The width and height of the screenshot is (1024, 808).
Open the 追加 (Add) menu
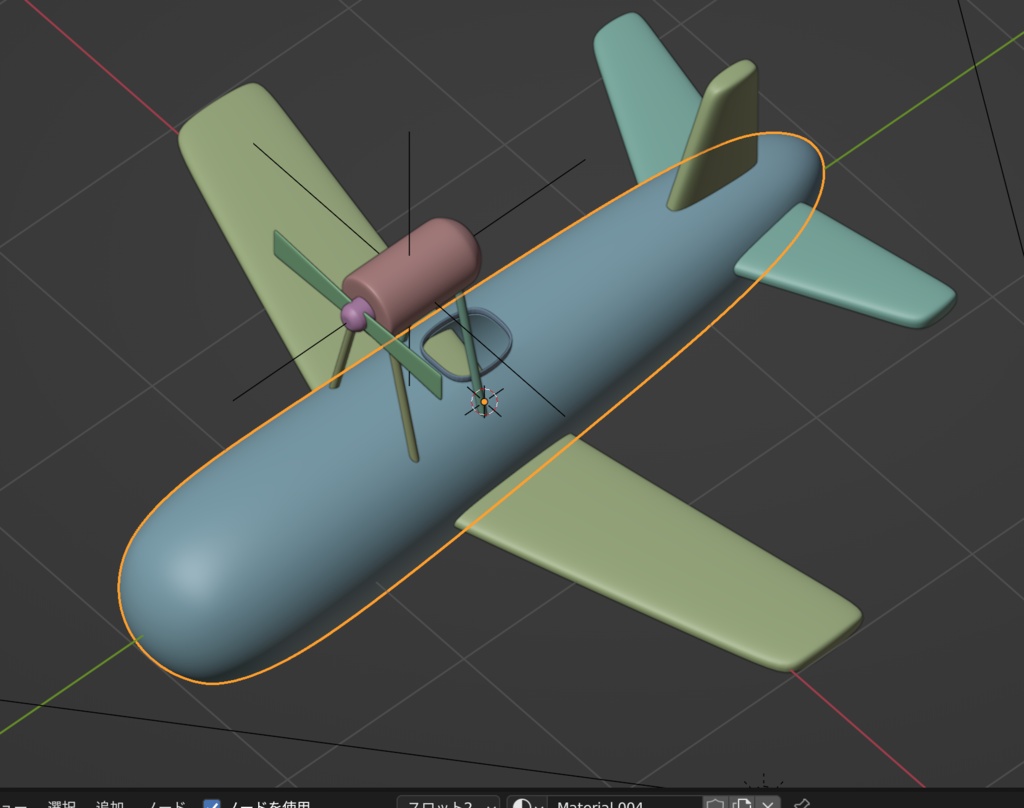(x=110, y=804)
